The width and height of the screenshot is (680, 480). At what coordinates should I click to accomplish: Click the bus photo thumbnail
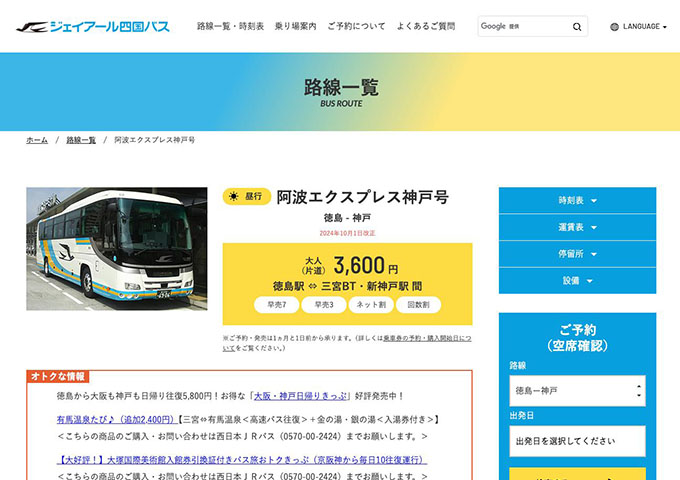117,248
